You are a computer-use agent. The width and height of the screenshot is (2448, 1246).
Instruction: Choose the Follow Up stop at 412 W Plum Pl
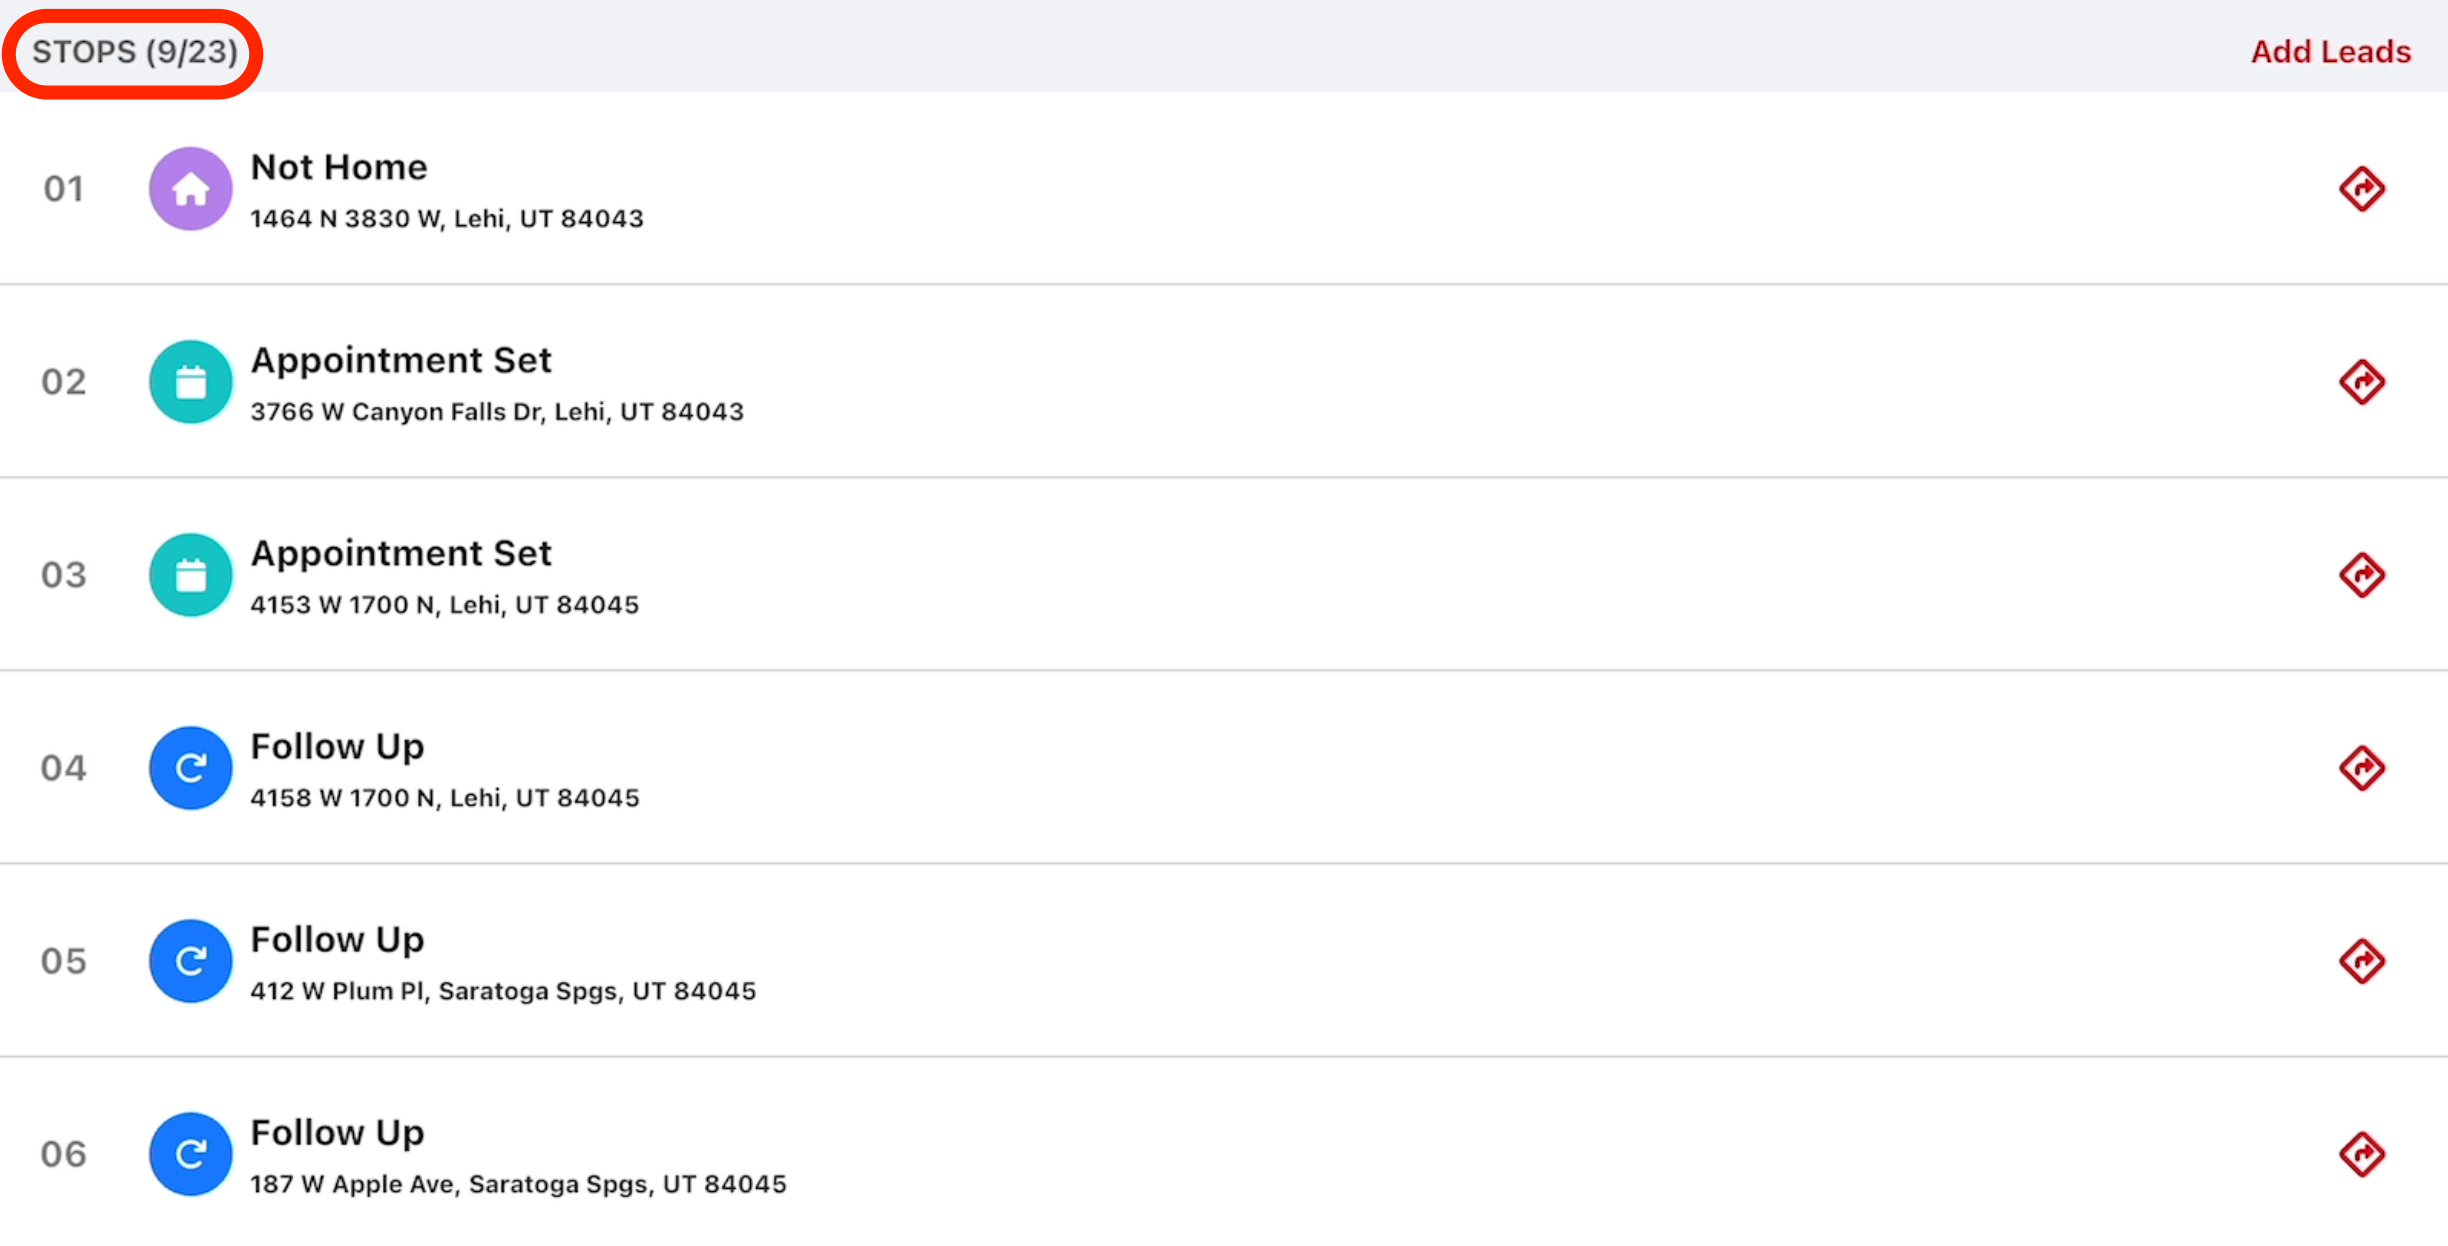click(x=337, y=939)
